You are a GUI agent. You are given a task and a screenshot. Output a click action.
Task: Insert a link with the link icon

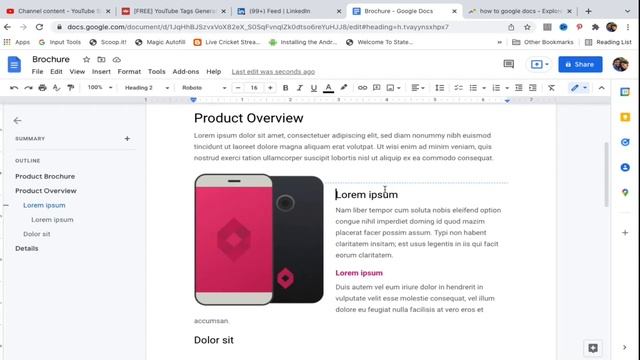tap(362, 88)
